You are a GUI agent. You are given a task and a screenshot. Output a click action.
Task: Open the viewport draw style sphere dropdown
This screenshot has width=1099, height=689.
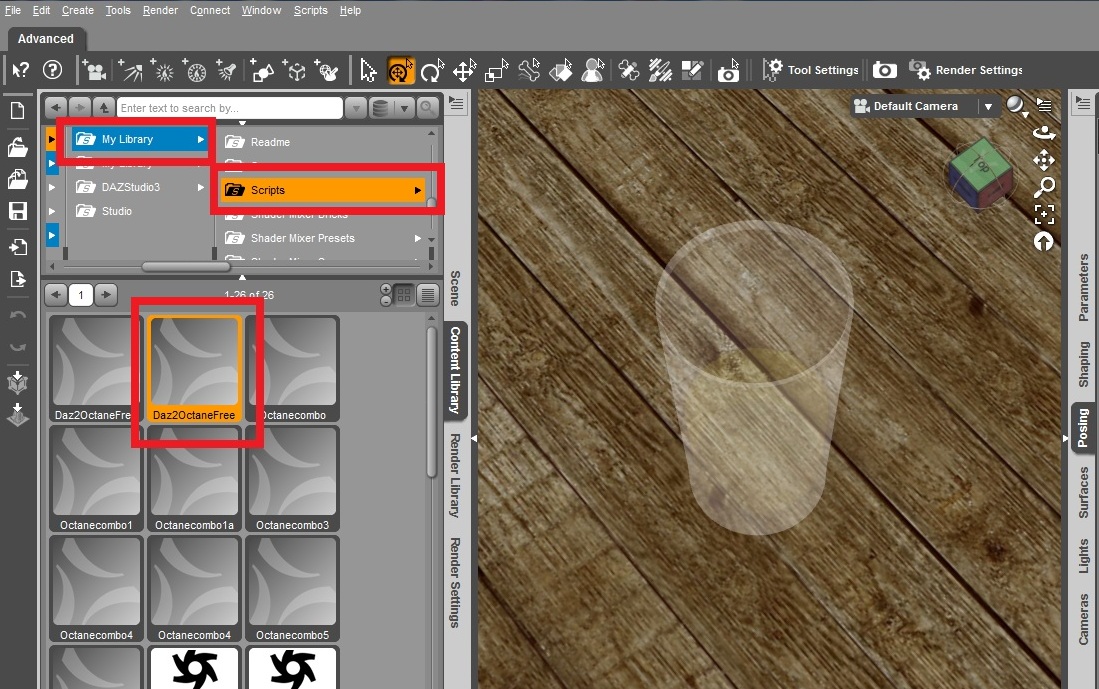pyautogui.click(x=1016, y=107)
